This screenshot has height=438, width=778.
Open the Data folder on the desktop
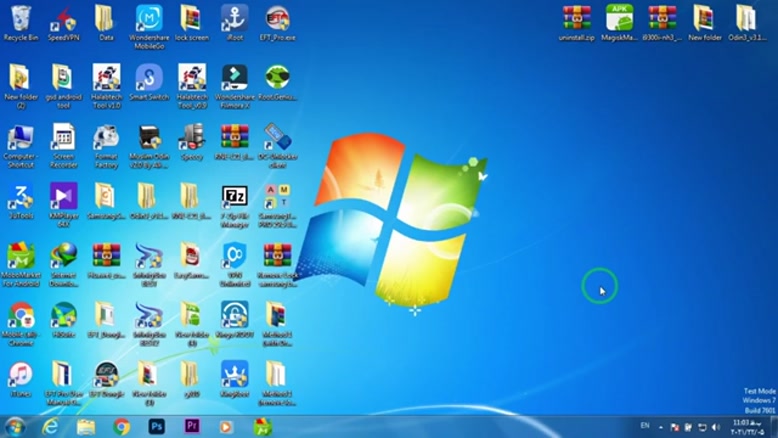click(x=106, y=23)
